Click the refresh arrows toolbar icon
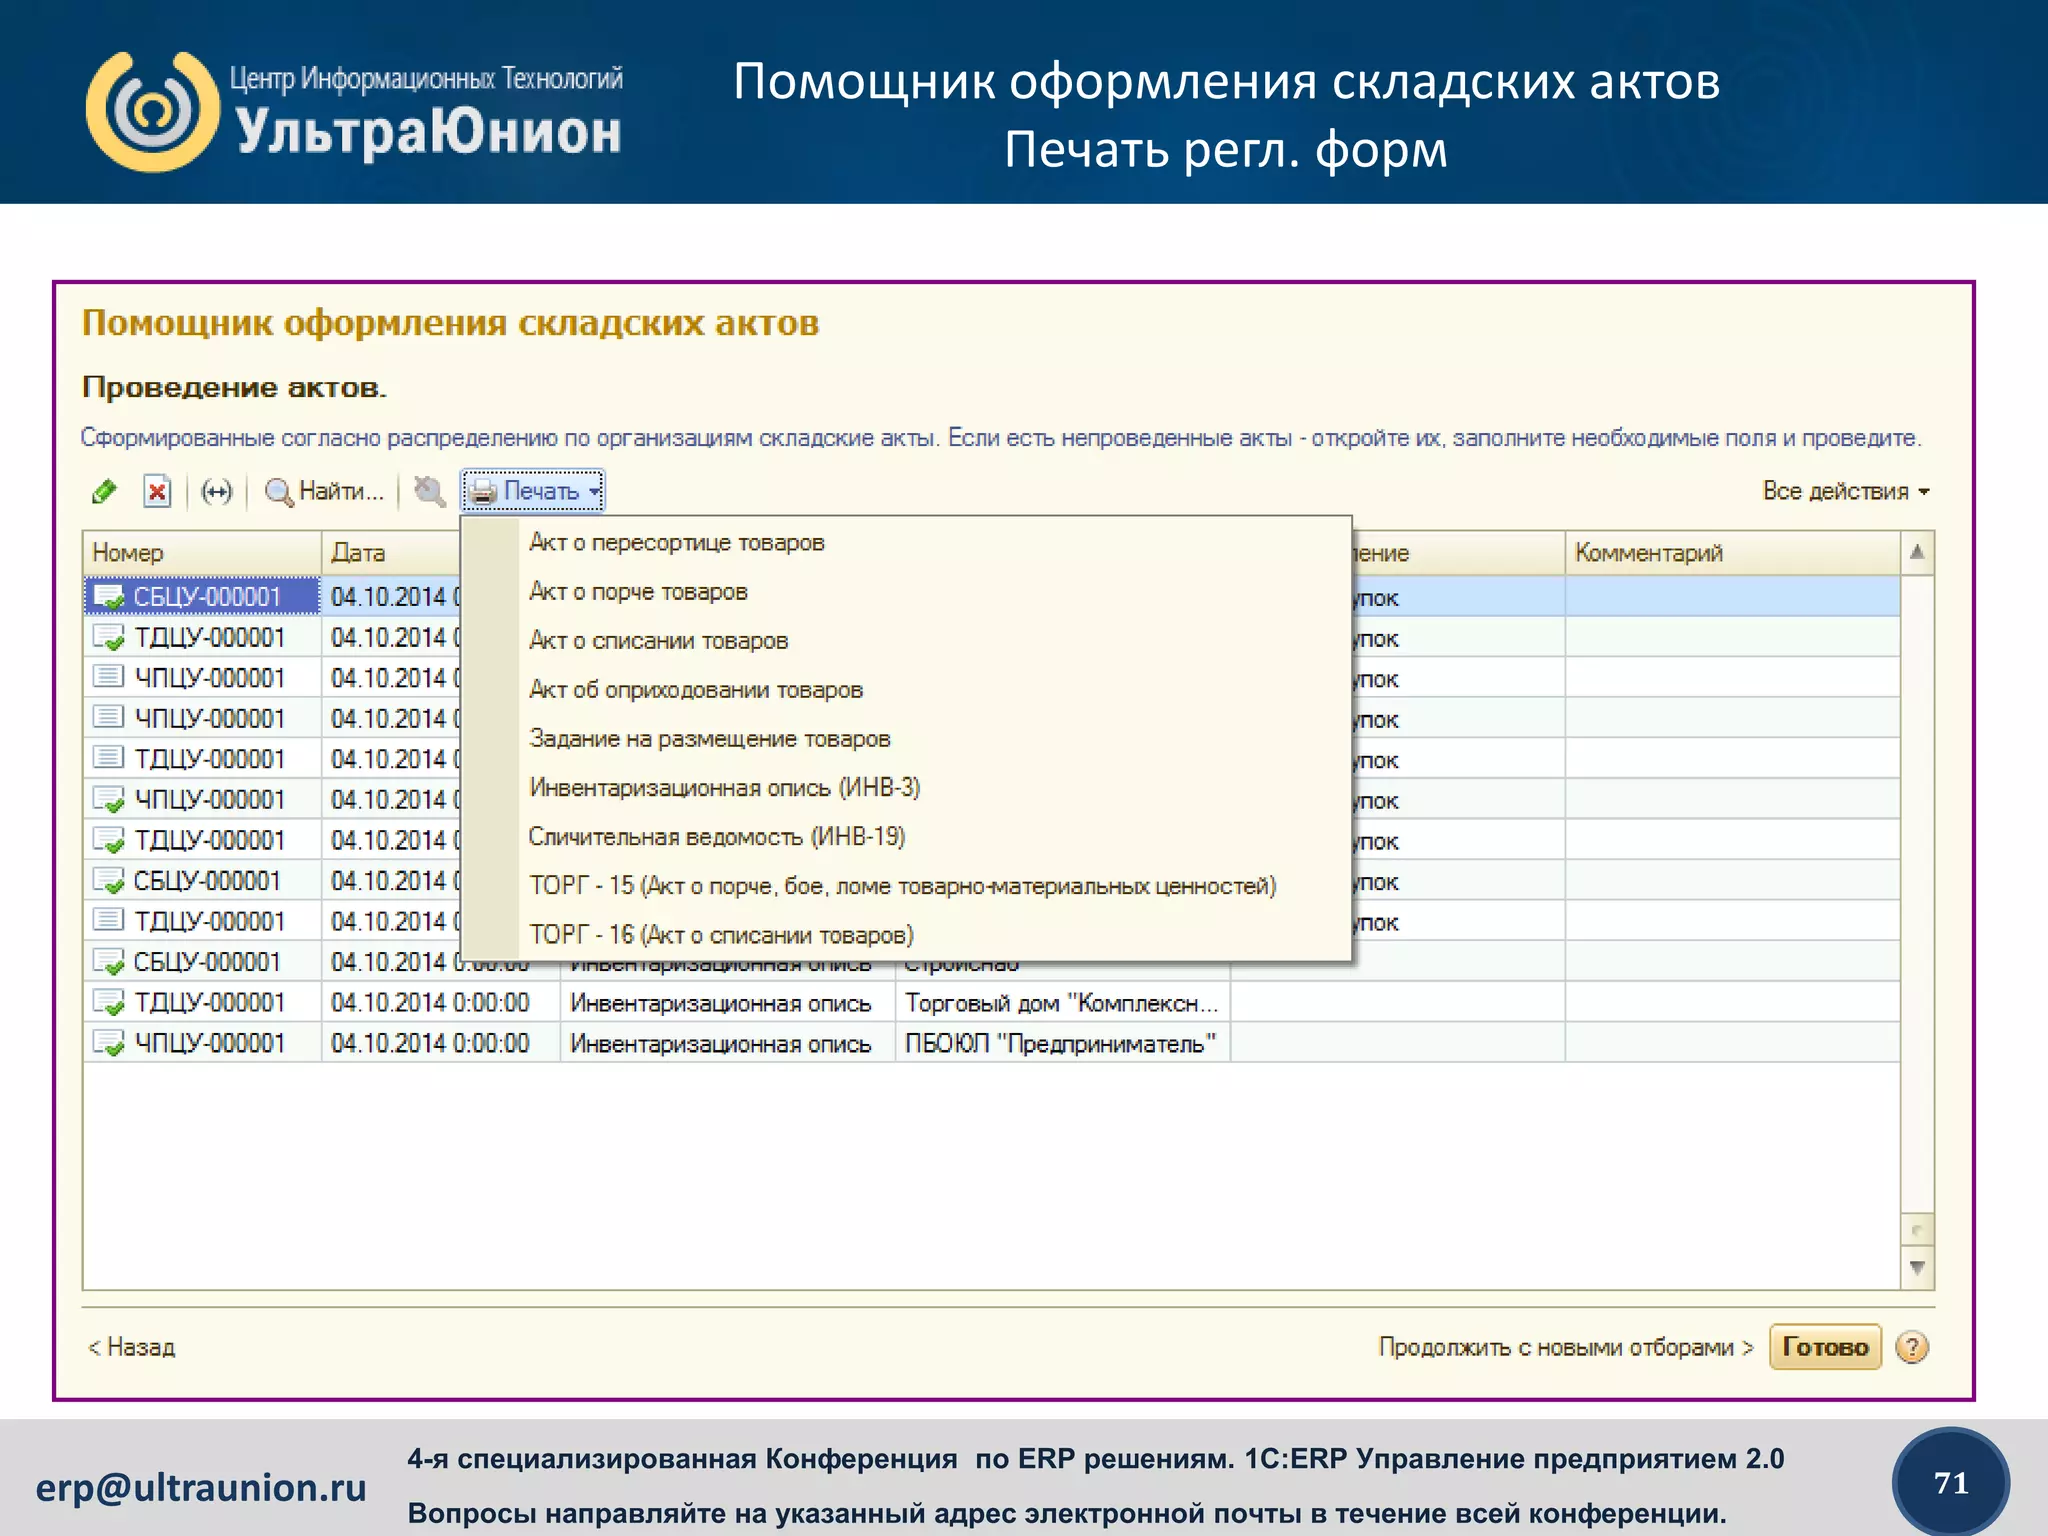Screen dimensions: 2048x1536 (x=216, y=491)
